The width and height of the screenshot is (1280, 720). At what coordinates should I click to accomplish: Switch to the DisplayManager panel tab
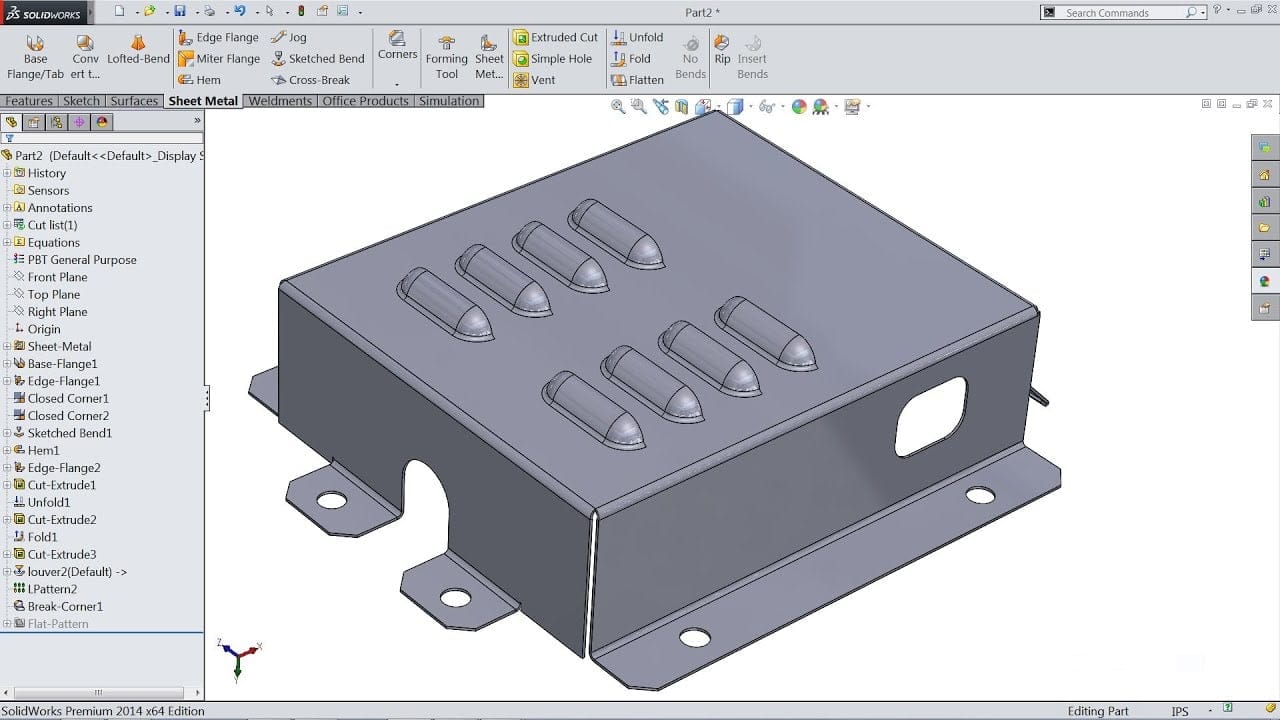pos(101,122)
